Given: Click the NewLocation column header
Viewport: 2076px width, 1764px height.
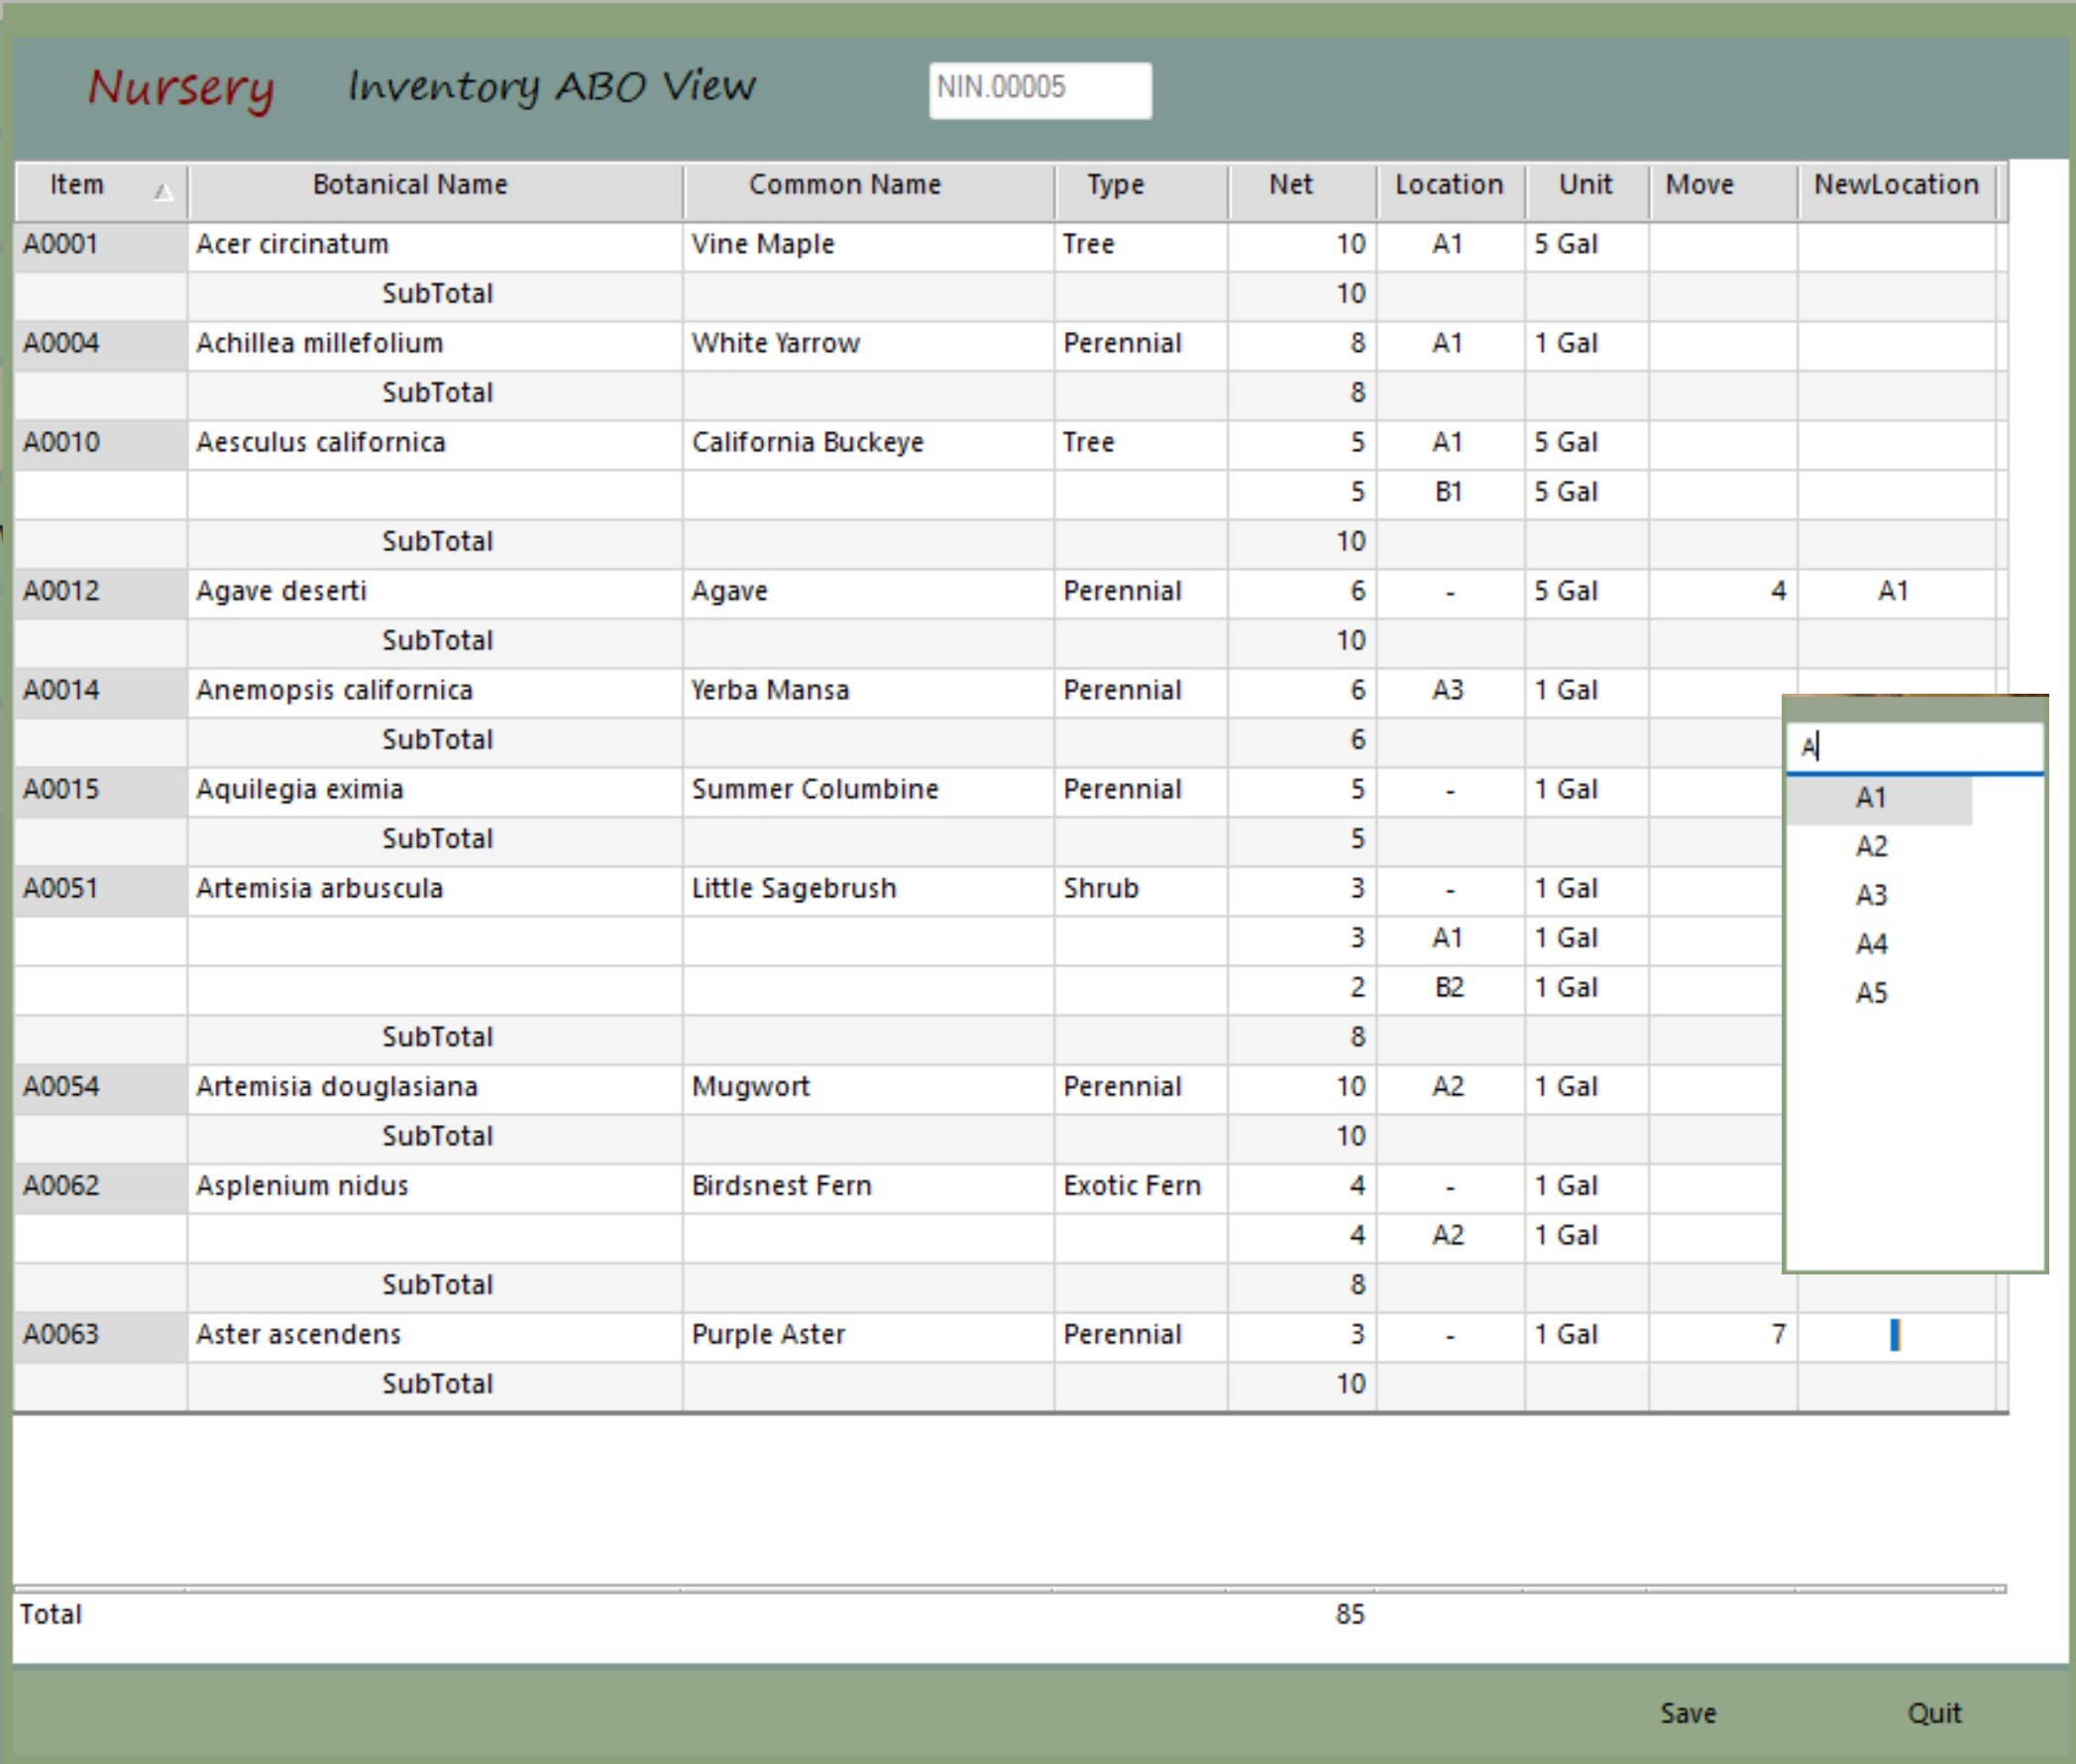Looking at the screenshot, I should 1895,185.
